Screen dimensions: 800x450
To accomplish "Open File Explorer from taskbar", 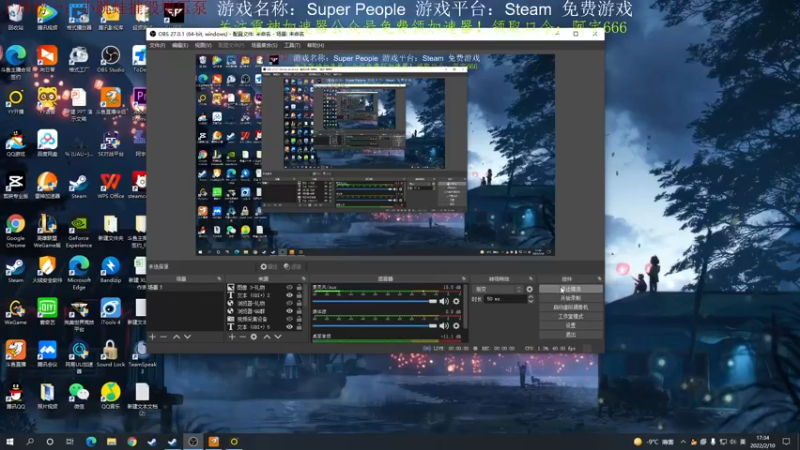I will [111, 441].
